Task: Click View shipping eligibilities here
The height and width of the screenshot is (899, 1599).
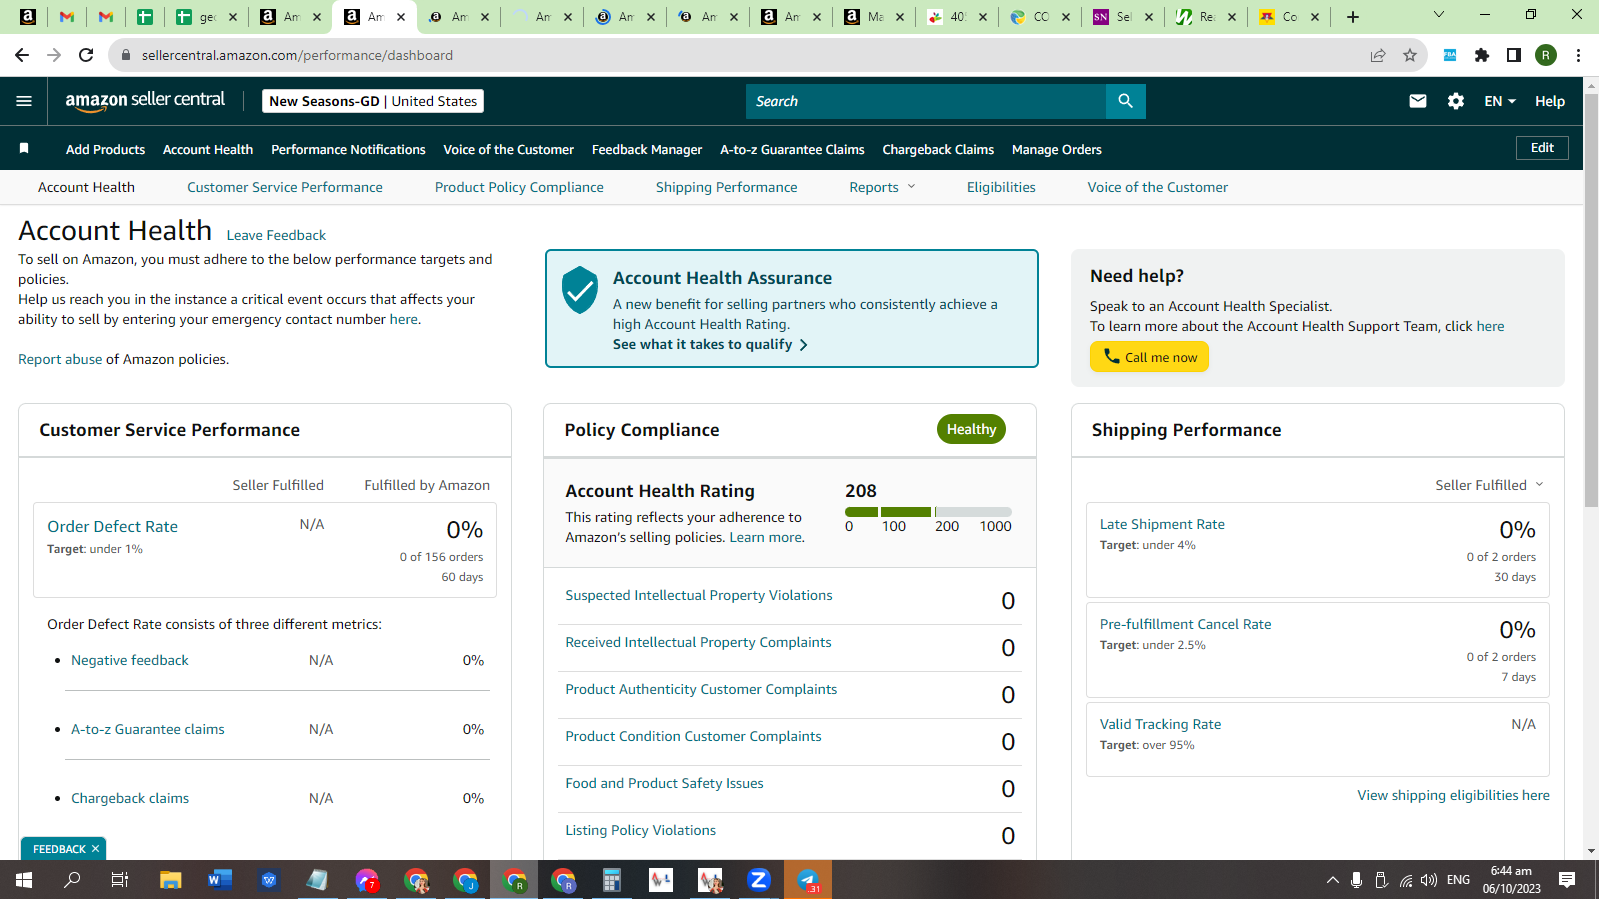Action: click(1453, 795)
